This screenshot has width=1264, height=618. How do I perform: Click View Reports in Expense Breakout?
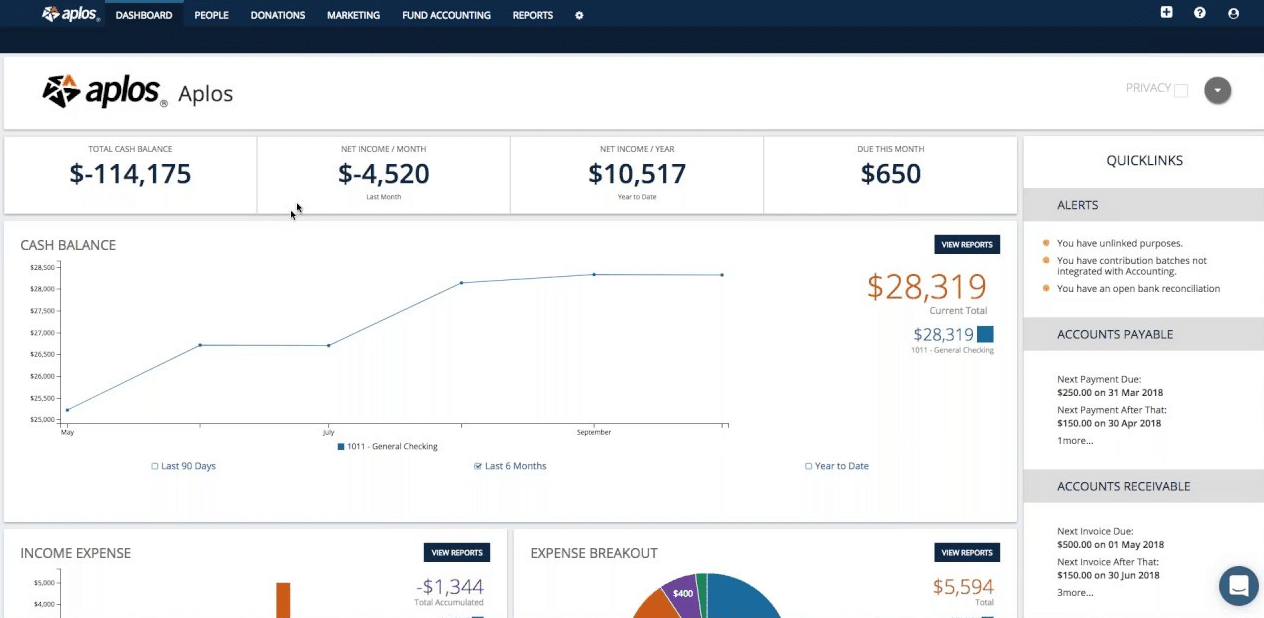[967, 552]
